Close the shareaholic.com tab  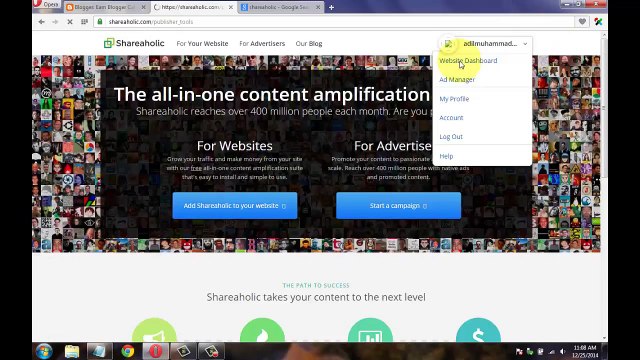tap(231, 7)
